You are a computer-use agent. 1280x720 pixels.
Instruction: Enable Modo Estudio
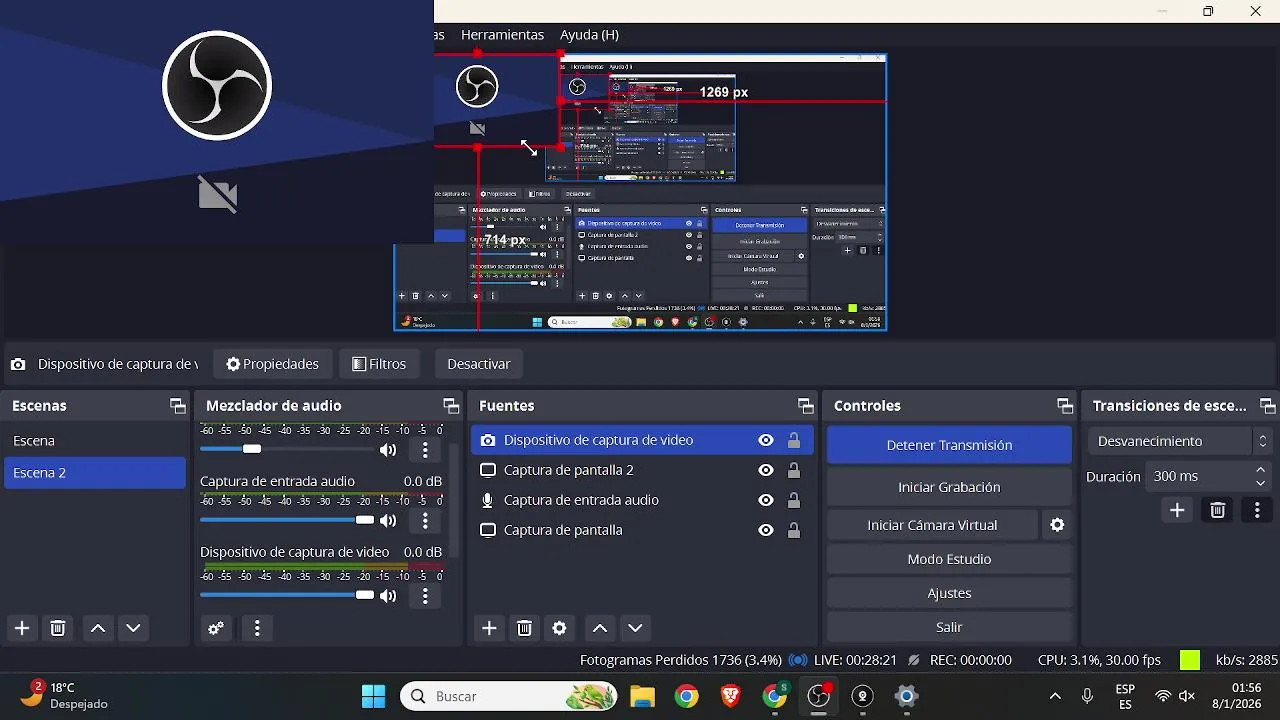[x=949, y=559]
